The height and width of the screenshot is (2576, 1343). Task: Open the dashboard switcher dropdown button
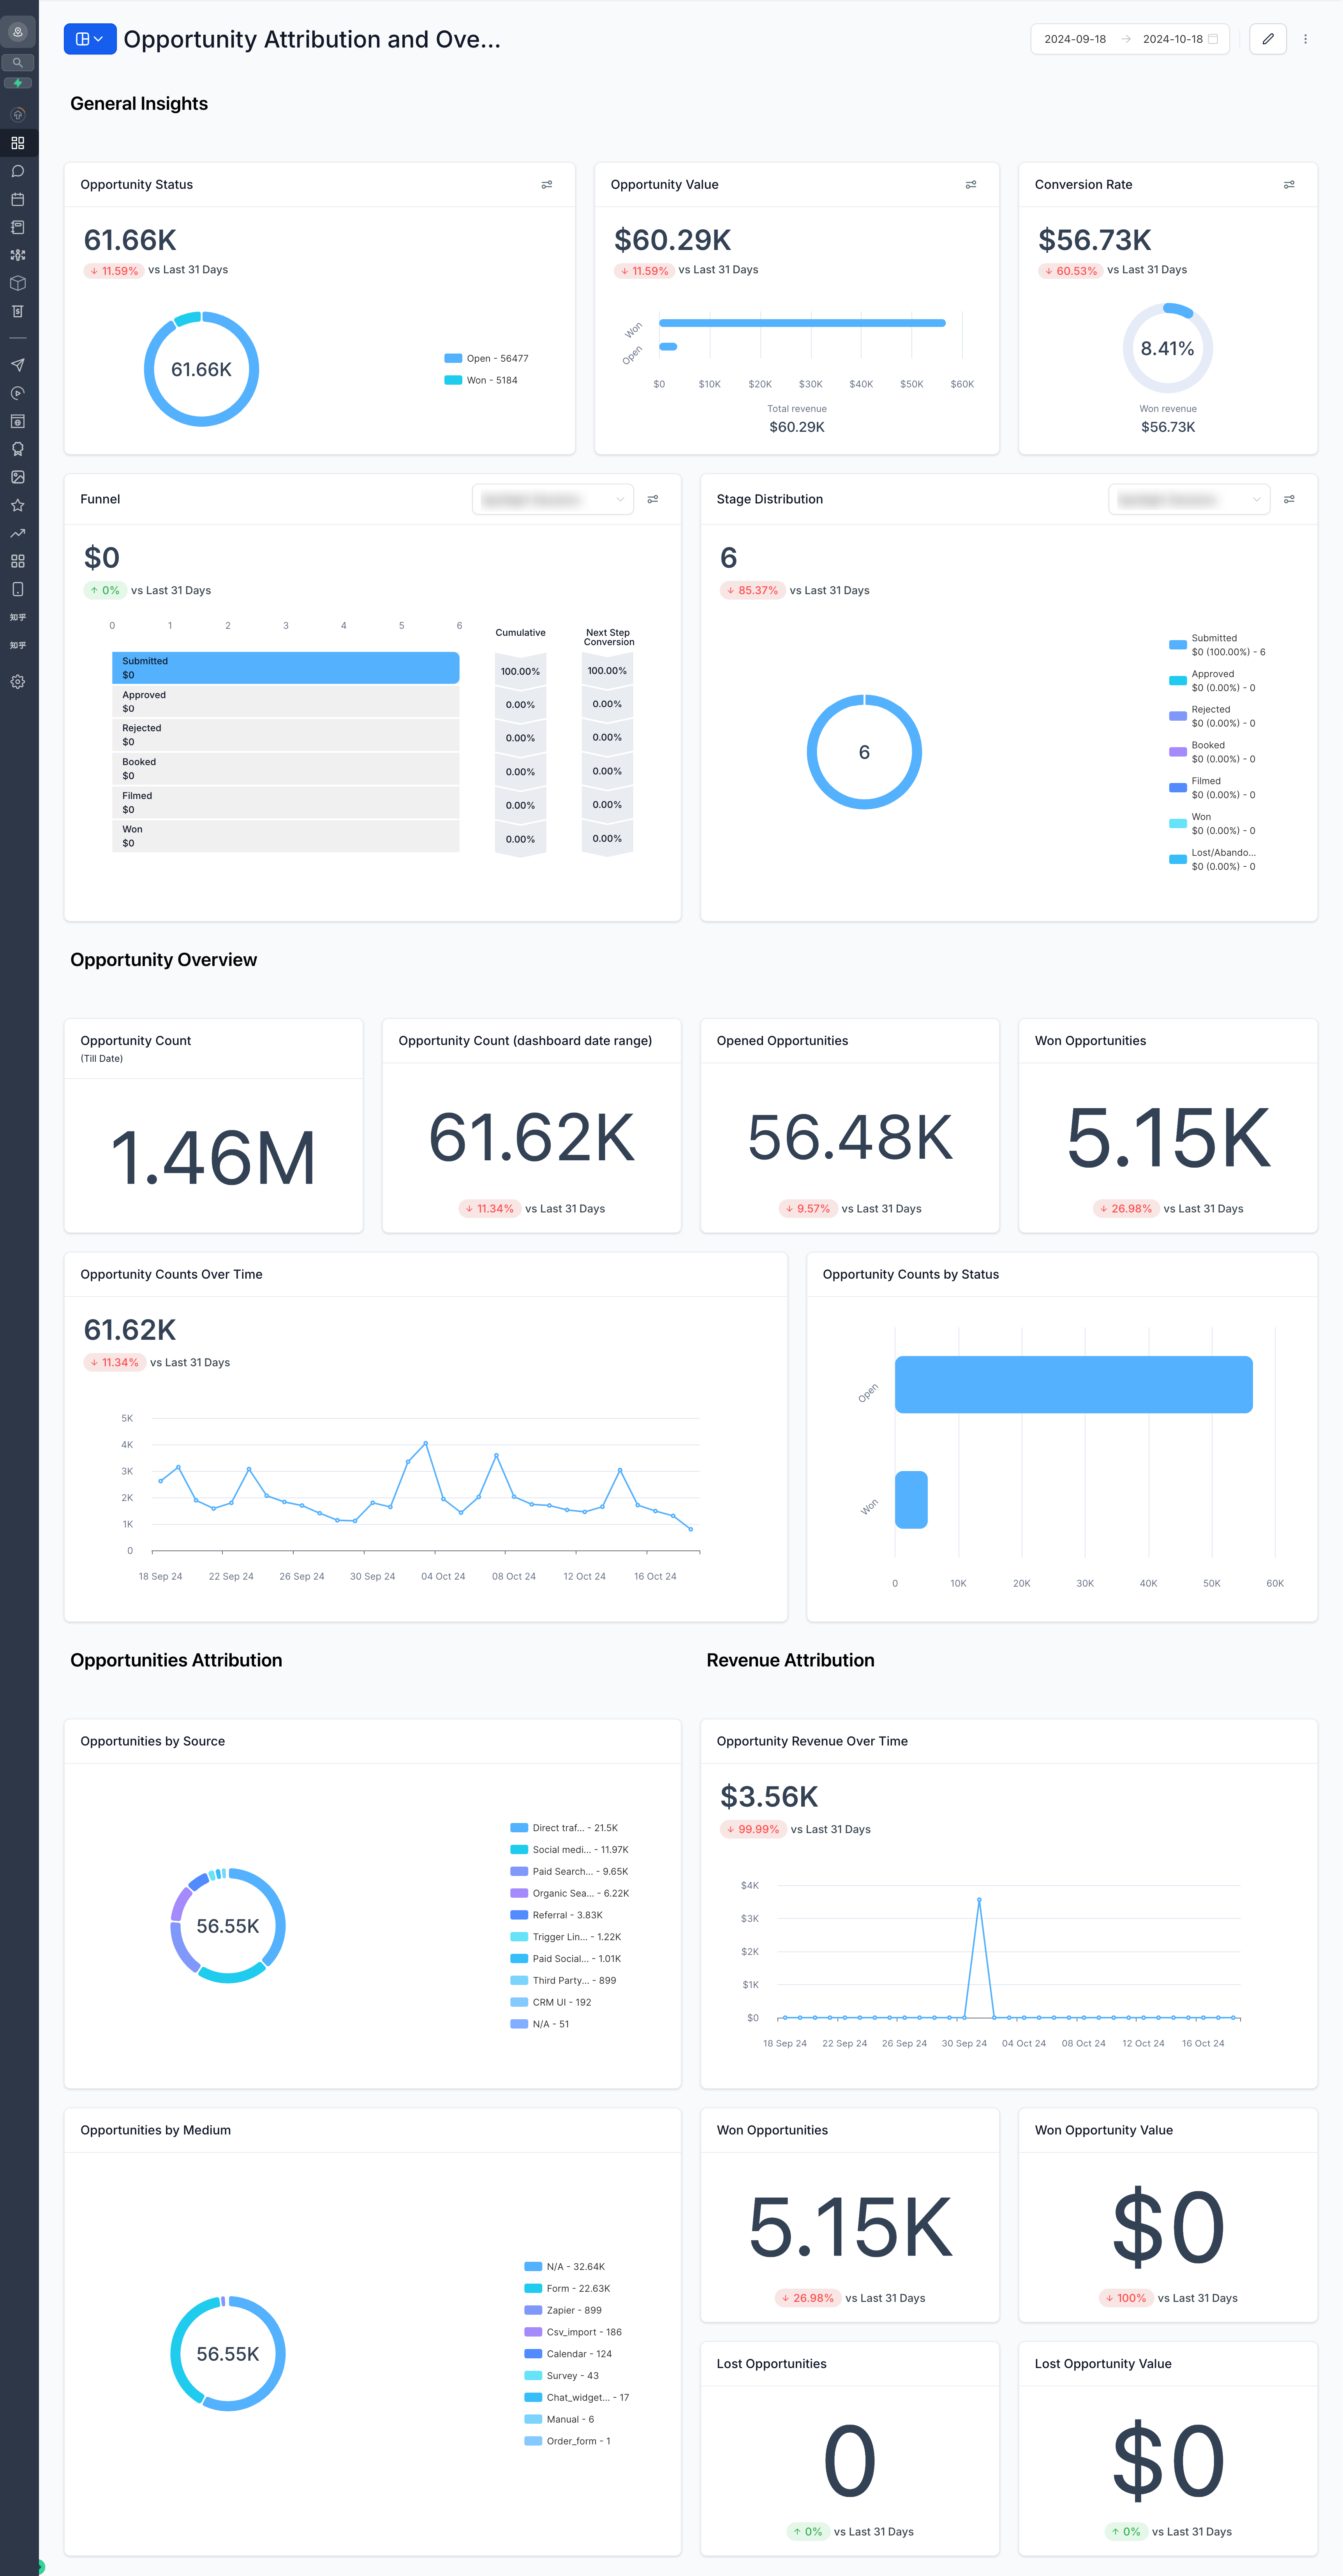pyautogui.click(x=90, y=39)
